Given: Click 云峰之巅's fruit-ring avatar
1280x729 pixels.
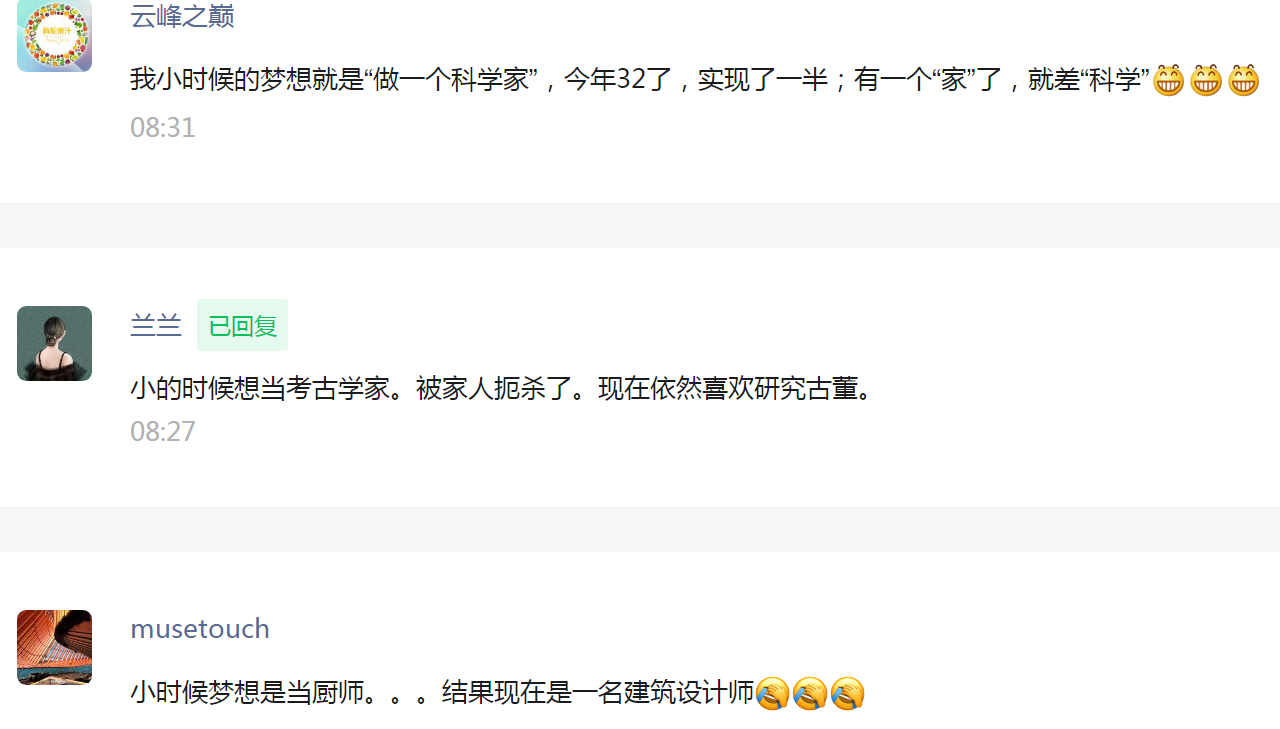Looking at the screenshot, I should point(54,35).
